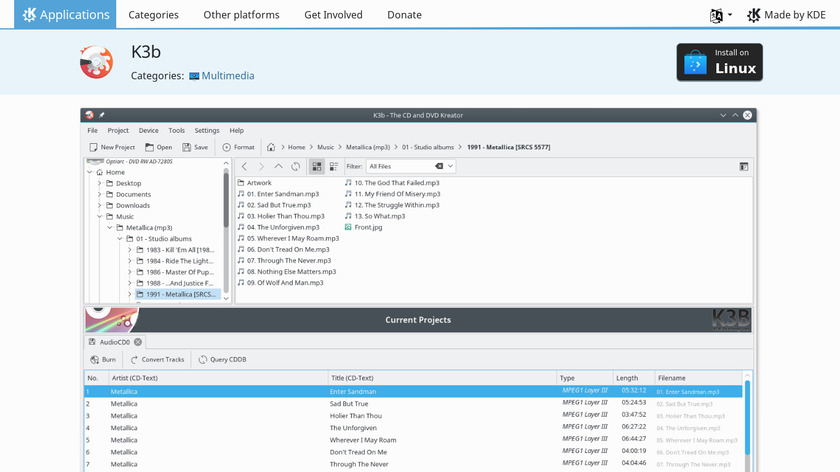Collapse the Home tree node
The height and width of the screenshot is (472, 840).
(89, 172)
